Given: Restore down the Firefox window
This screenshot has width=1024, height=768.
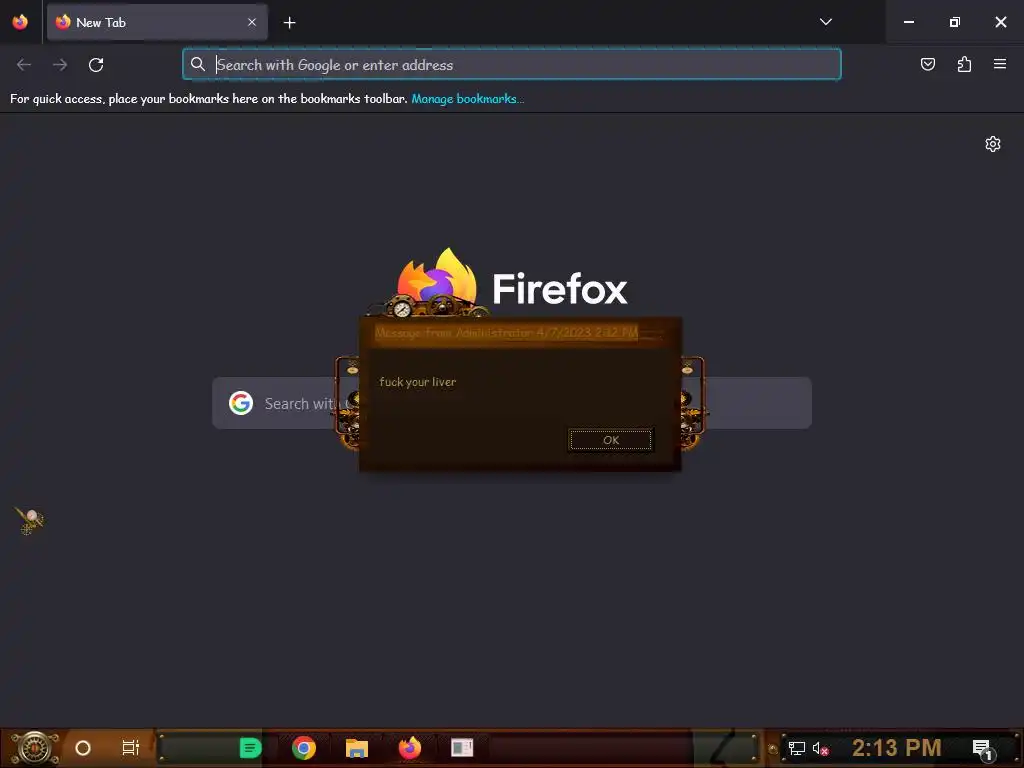Looking at the screenshot, I should click(x=954, y=22).
